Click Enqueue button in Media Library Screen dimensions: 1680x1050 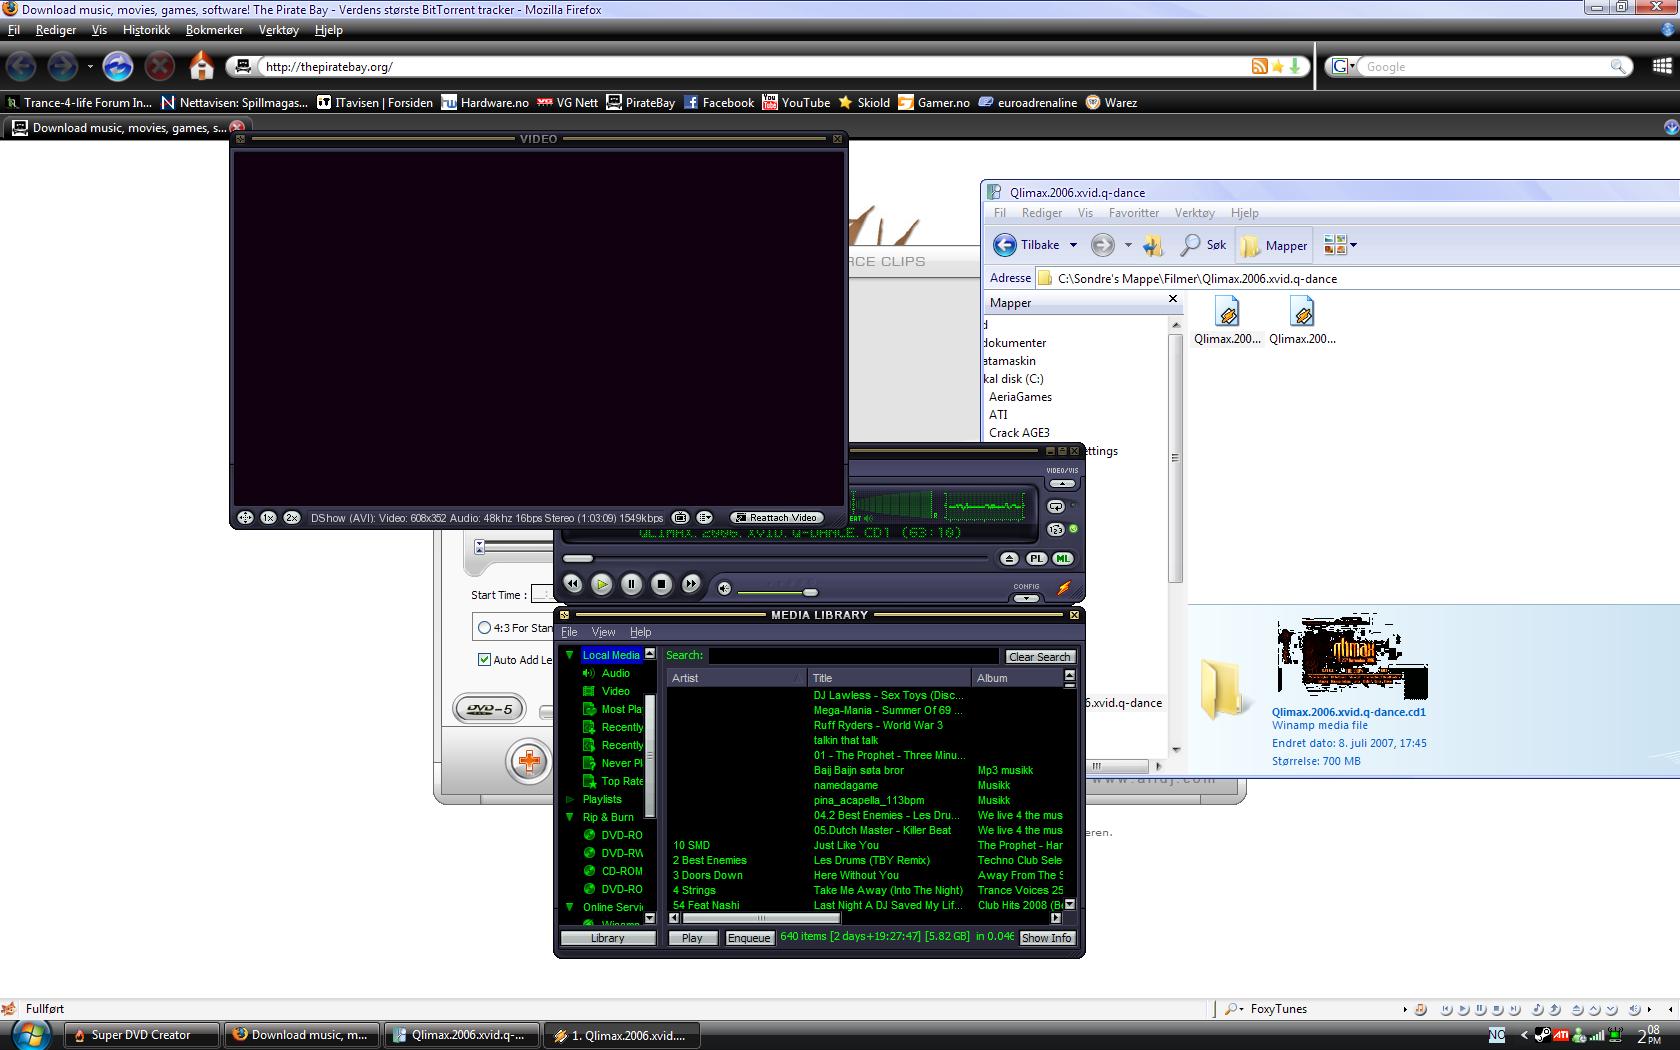[x=748, y=938]
